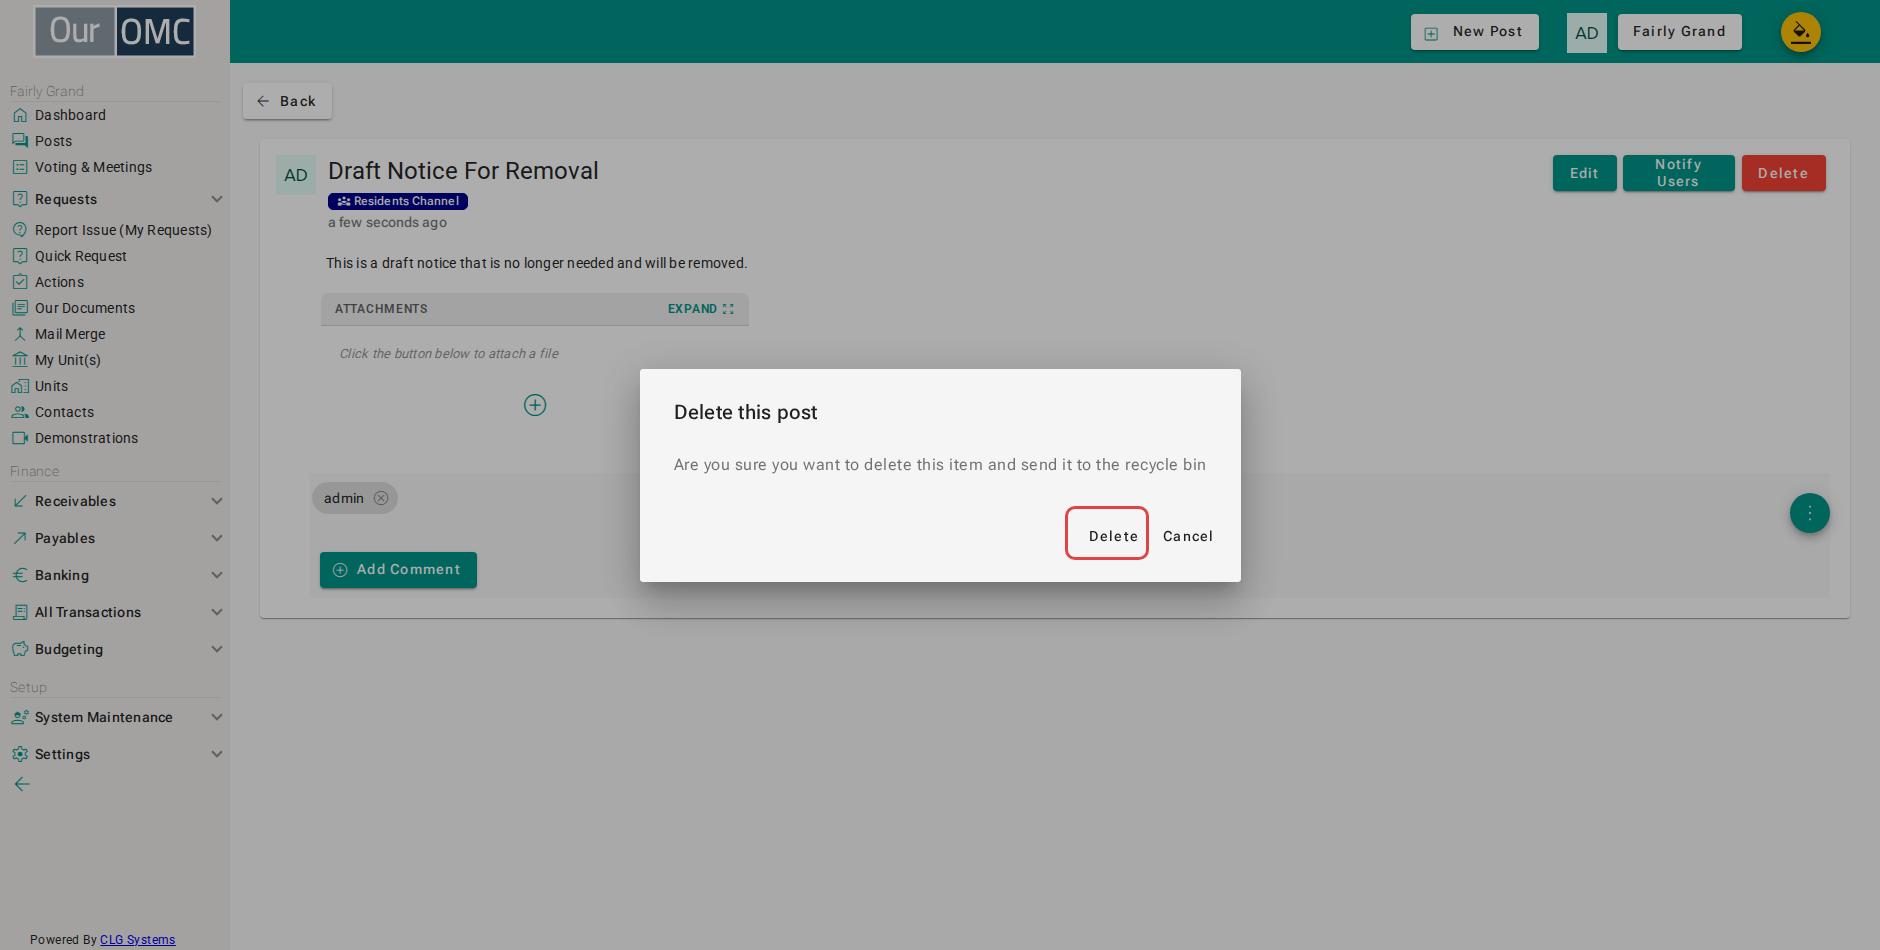1880x950 pixels.
Task: Click the AD avatar in header
Action: [x=1586, y=33]
